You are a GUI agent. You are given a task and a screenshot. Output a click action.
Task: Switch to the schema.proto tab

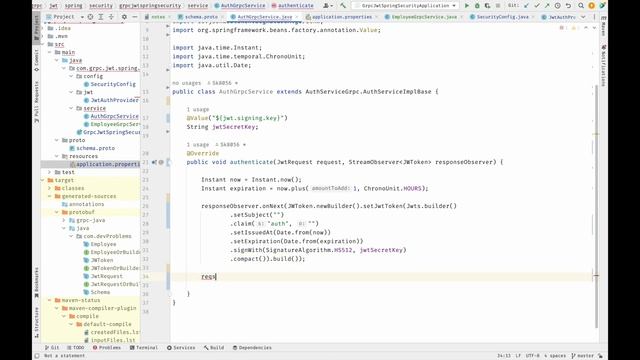click(x=201, y=17)
